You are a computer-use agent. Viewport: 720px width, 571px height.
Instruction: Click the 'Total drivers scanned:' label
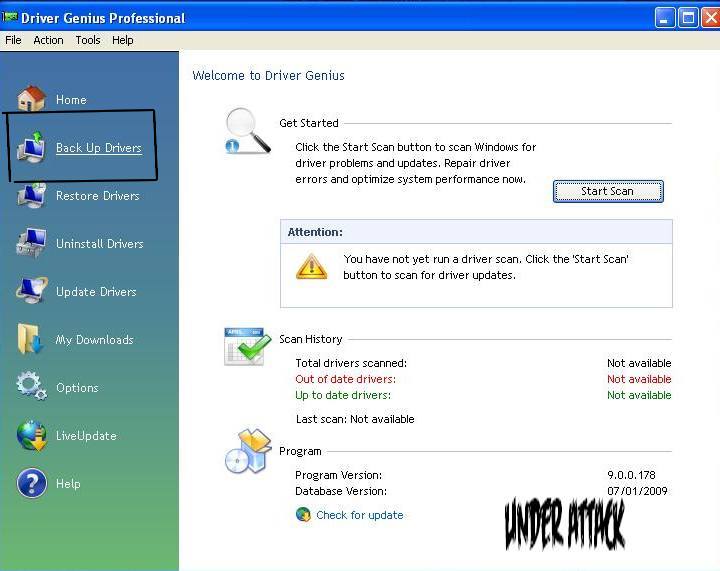(x=351, y=363)
